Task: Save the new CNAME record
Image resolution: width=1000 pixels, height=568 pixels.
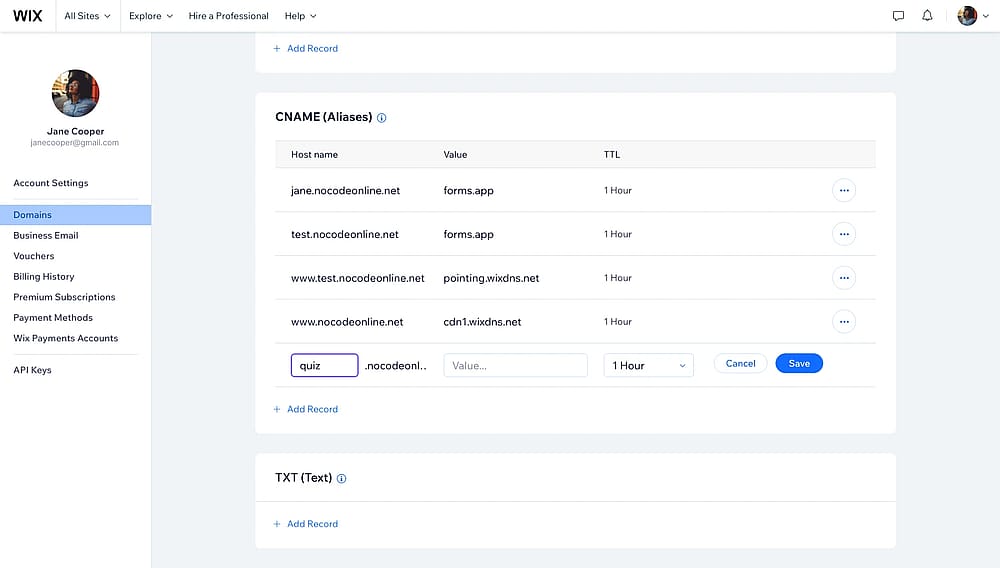Action: [x=799, y=363]
